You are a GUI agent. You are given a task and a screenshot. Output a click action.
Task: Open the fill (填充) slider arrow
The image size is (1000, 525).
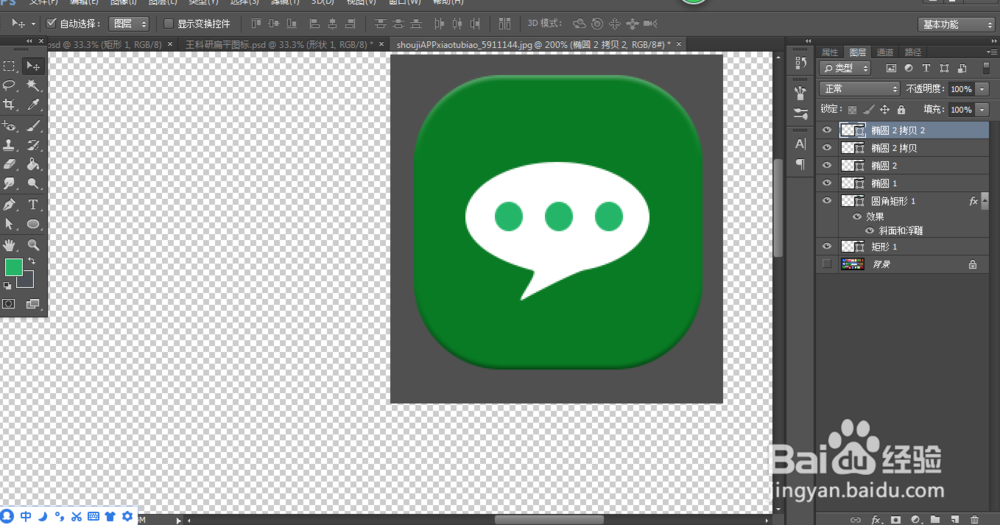click(x=983, y=110)
